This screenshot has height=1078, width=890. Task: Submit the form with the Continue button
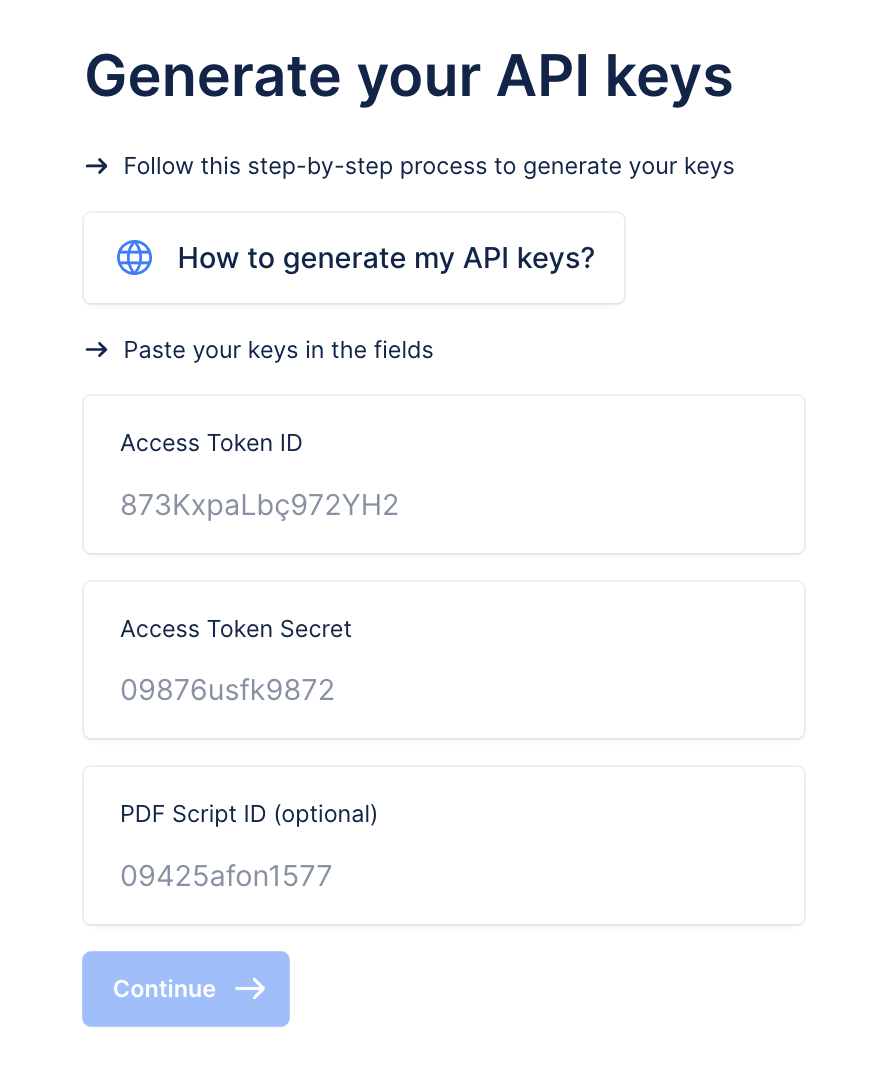(186, 989)
